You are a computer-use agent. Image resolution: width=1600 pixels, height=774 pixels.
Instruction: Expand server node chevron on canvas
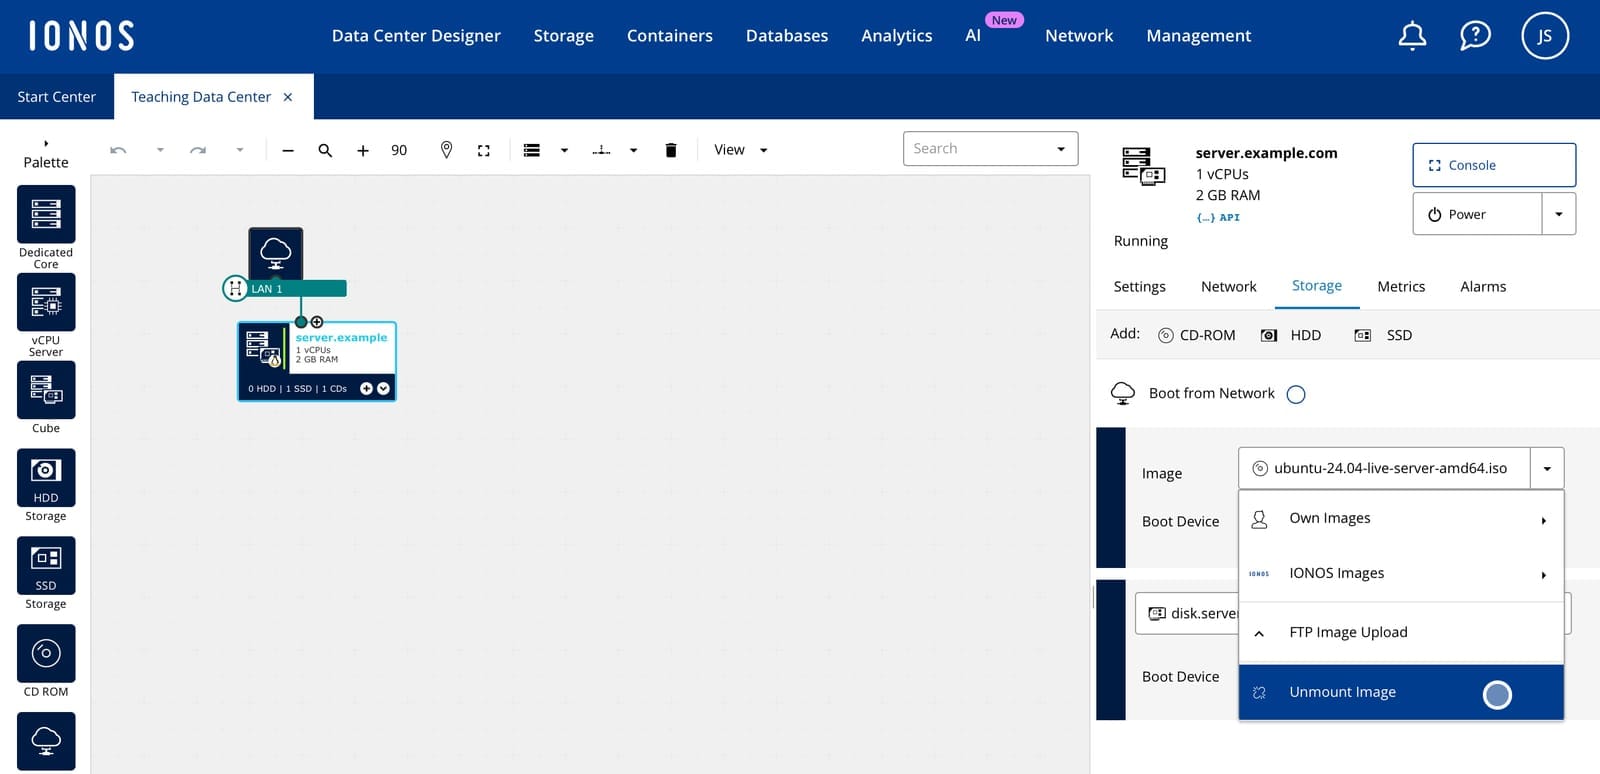(x=383, y=388)
